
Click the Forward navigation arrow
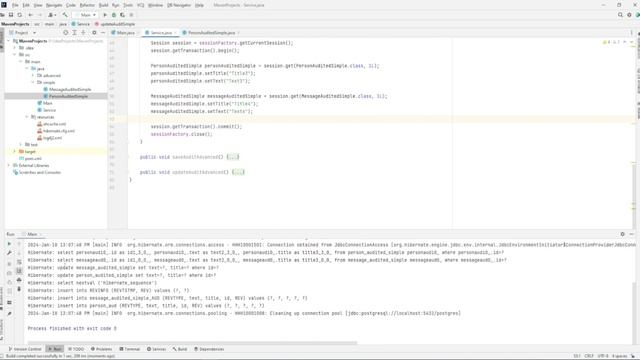[40, 15]
